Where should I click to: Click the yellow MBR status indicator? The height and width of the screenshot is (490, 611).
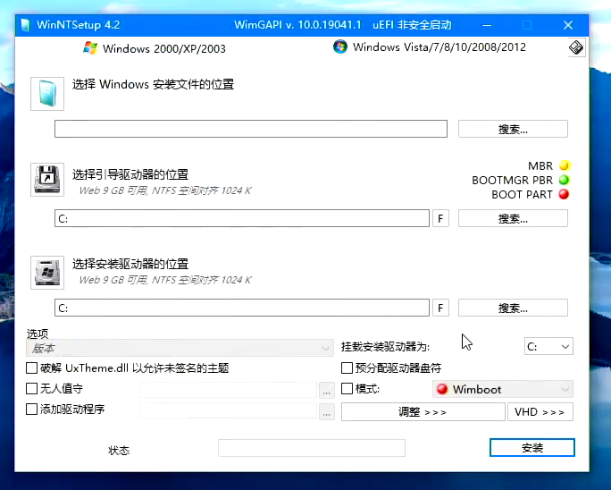click(x=564, y=166)
